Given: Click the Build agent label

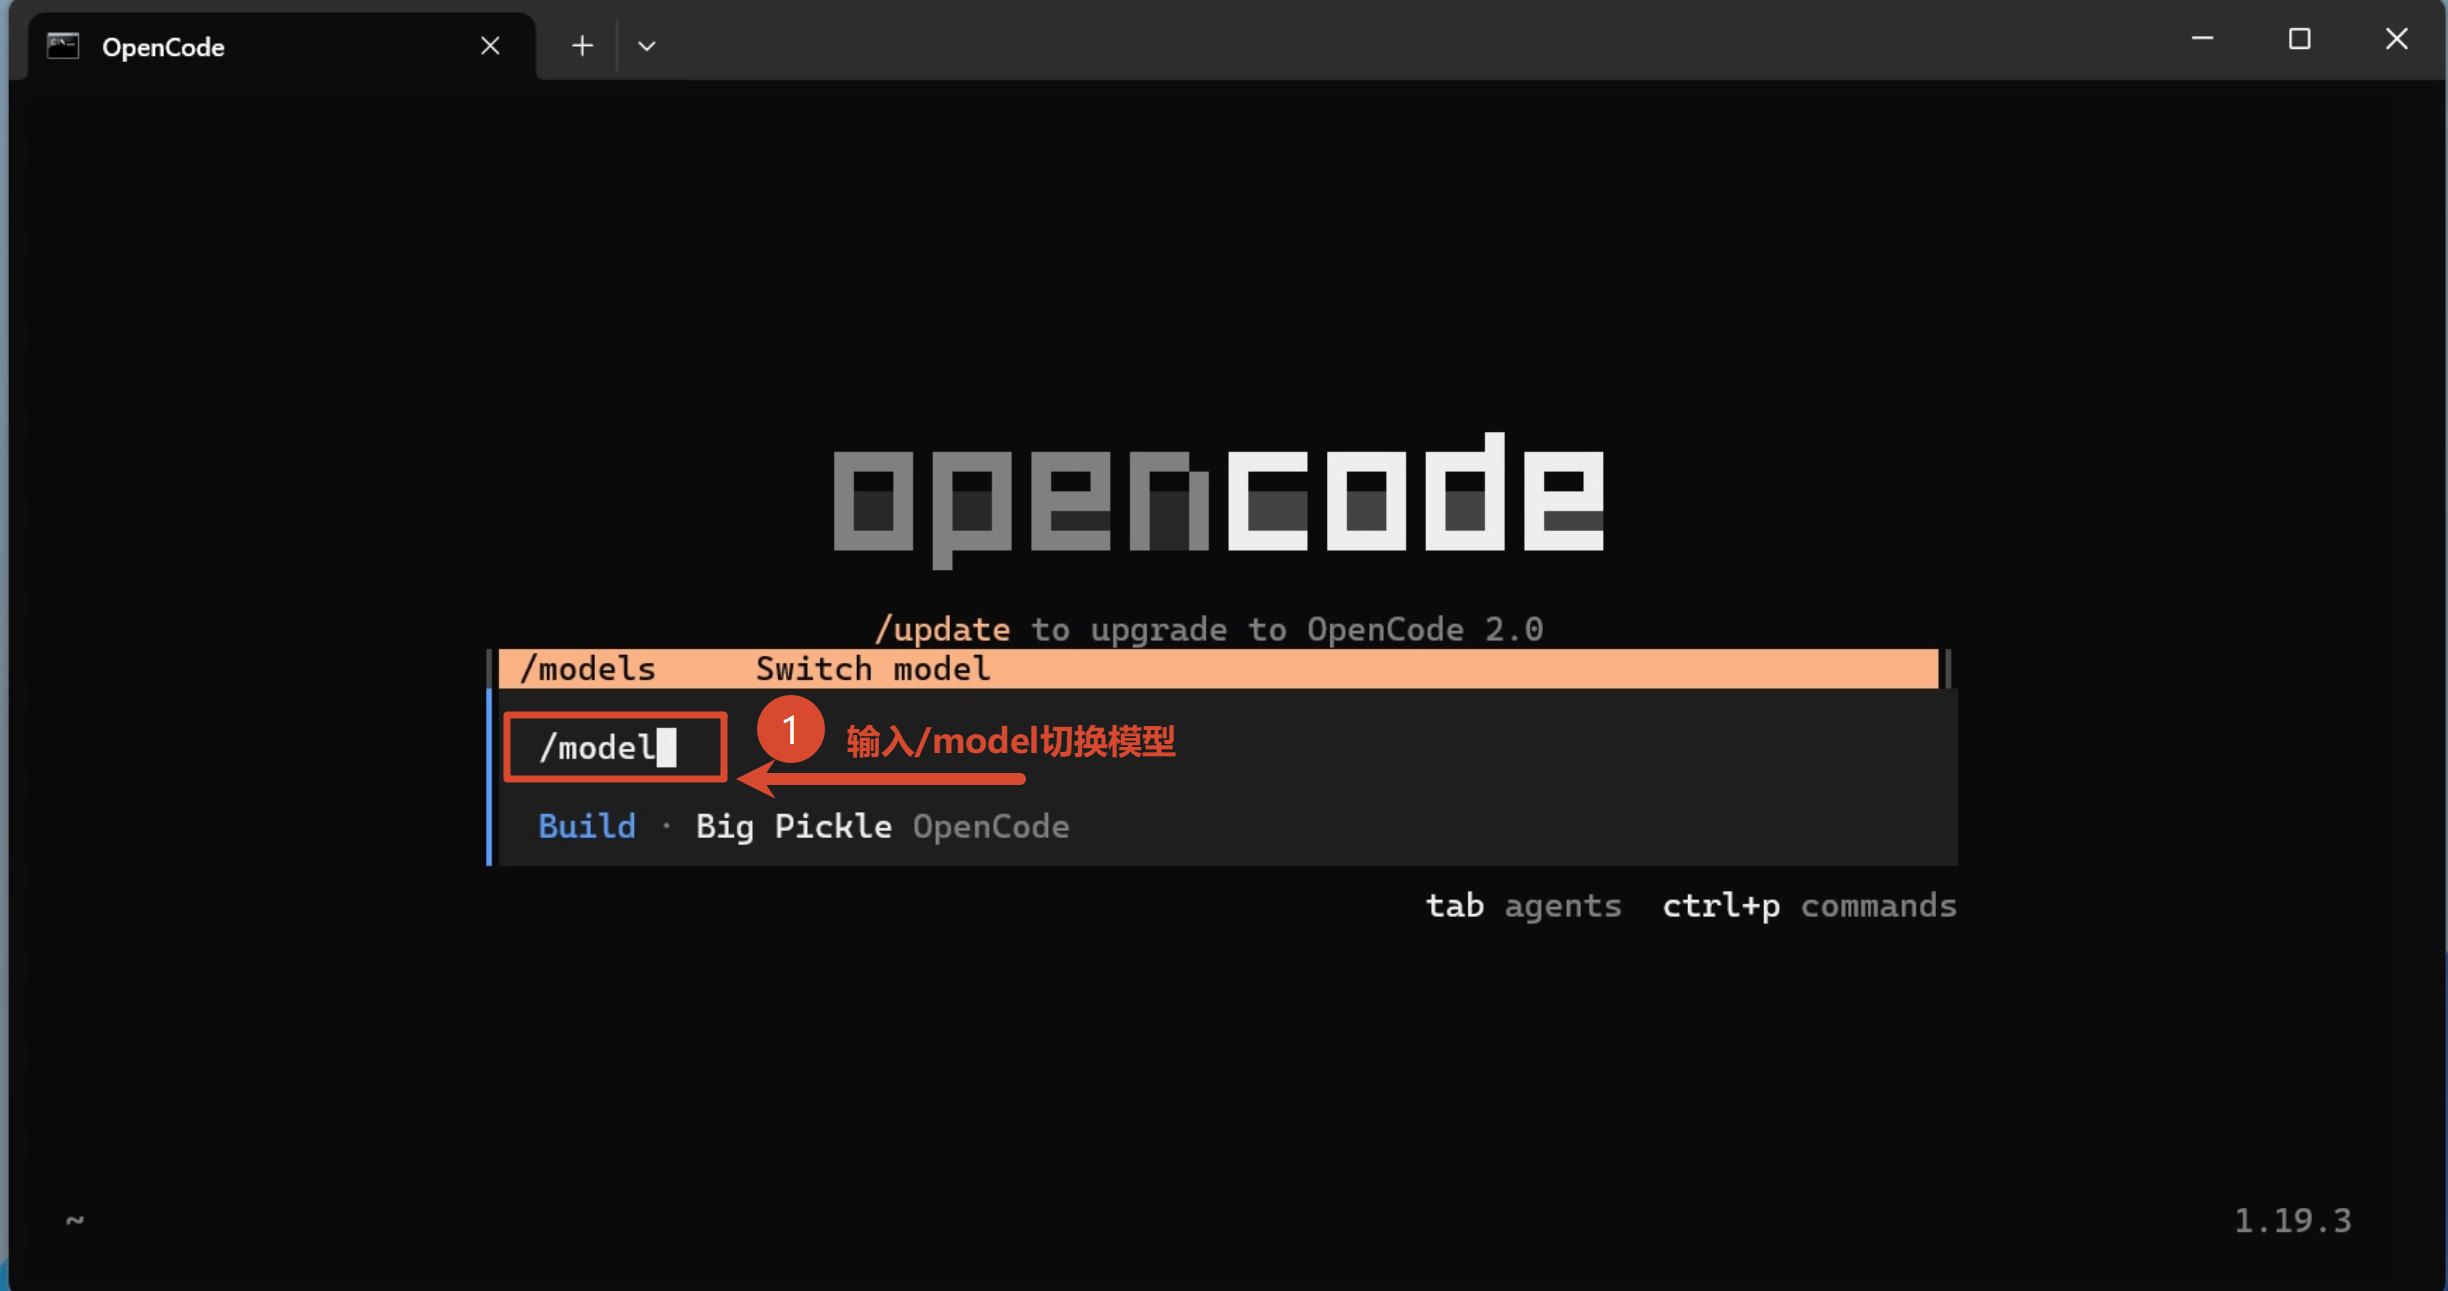Looking at the screenshot, I should (587, 826).
